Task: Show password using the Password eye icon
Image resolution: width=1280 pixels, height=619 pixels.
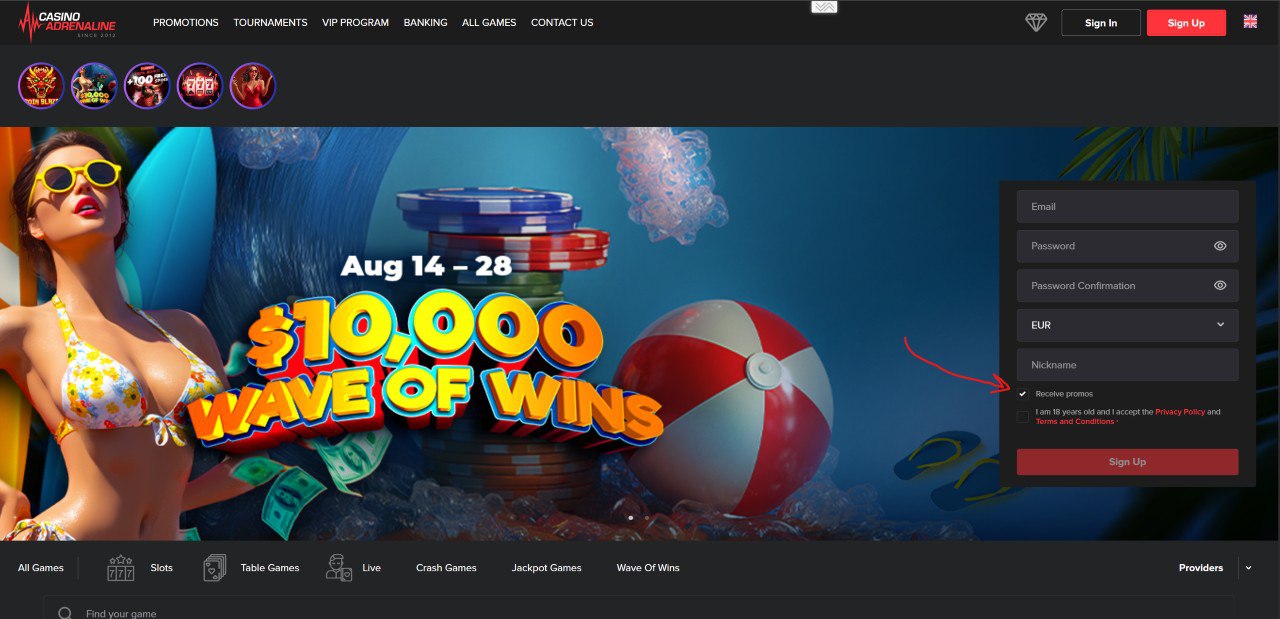Action: (x=1220, y=246)
